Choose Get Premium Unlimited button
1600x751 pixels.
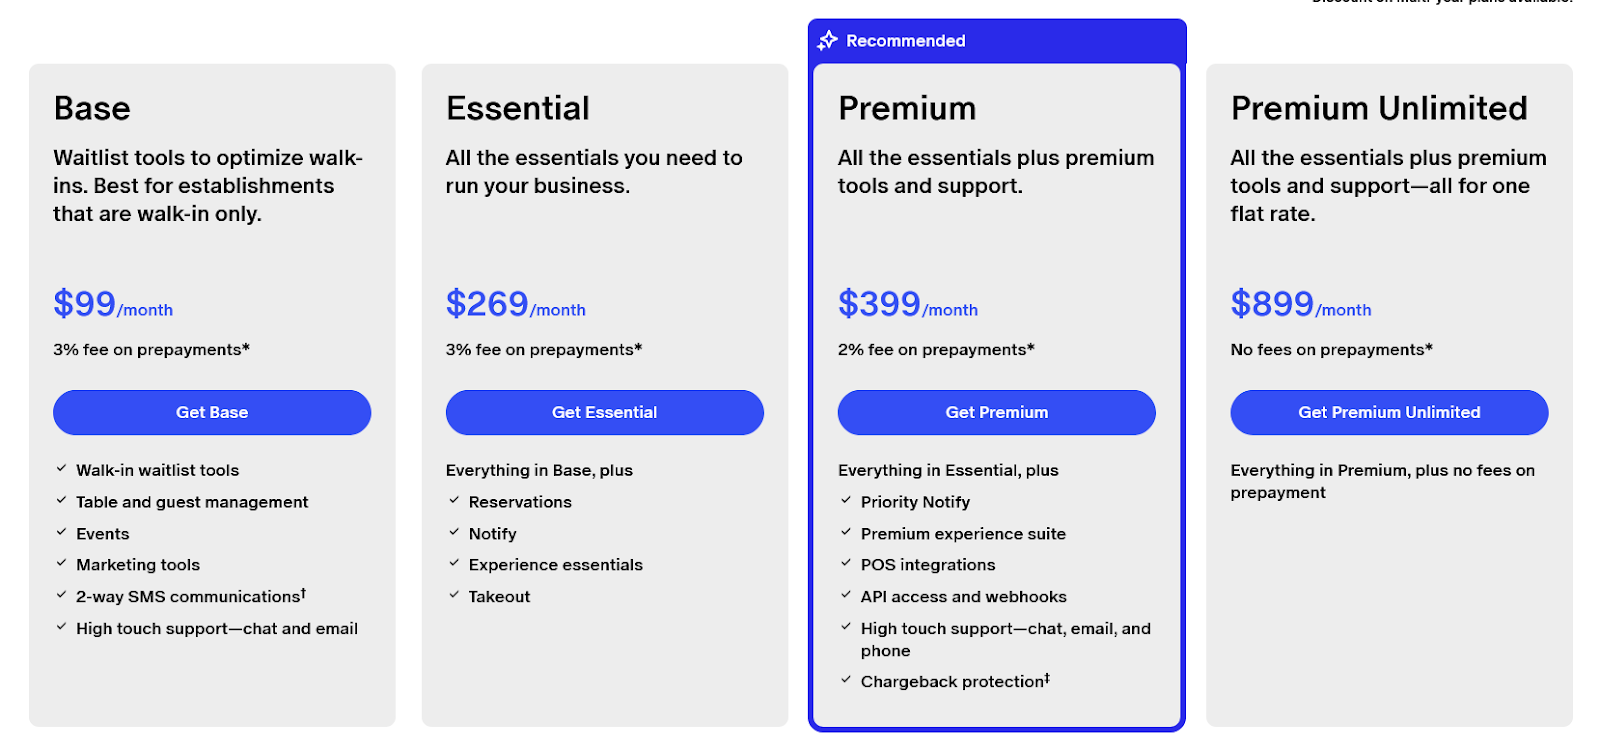pos(1389,412)
